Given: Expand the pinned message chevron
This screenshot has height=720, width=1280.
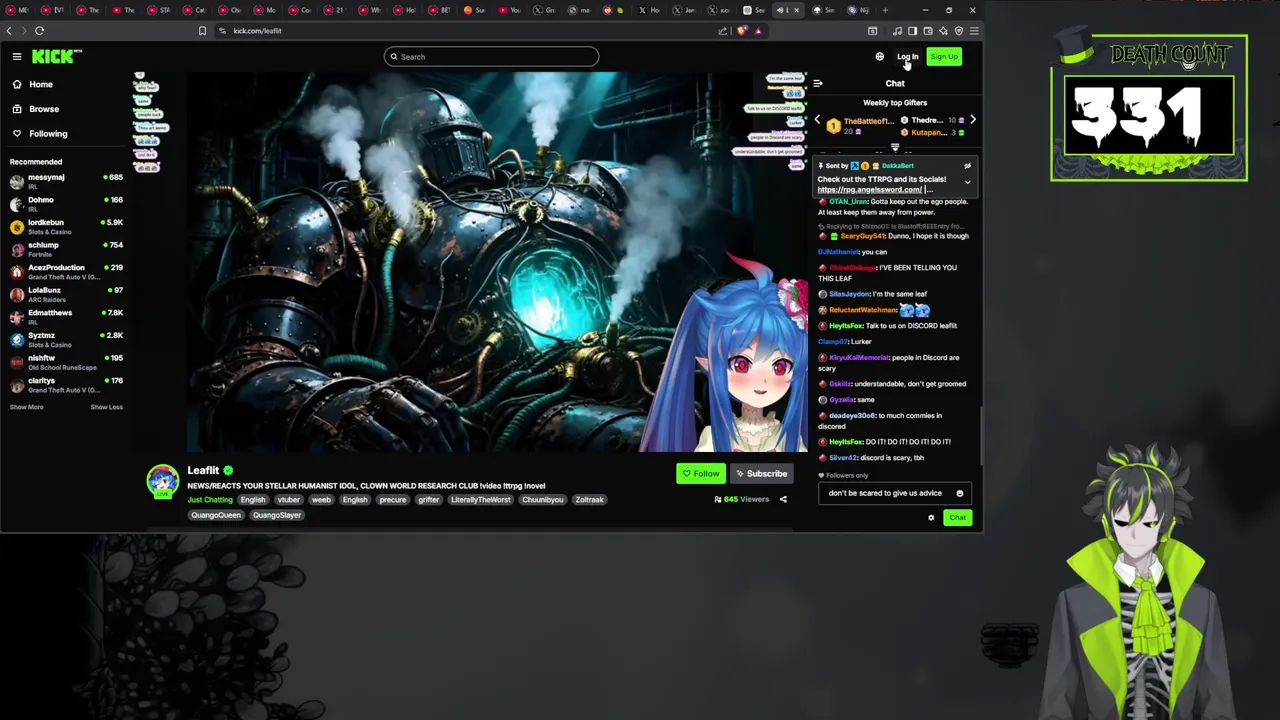Looking at the screenshot, I should click(967, 183).
